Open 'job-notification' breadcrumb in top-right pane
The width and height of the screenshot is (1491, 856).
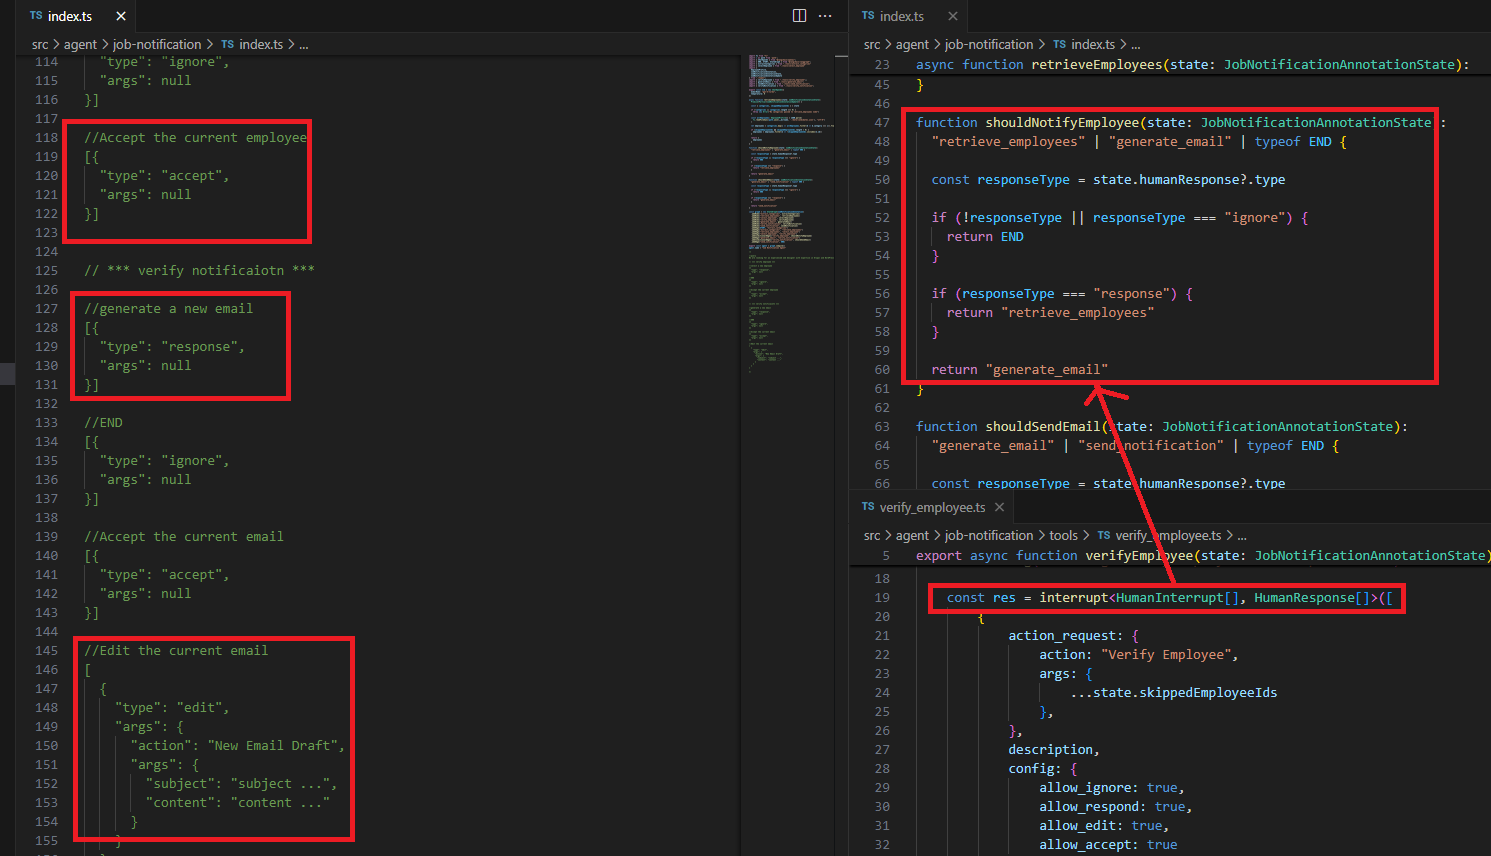coord(989,44)
